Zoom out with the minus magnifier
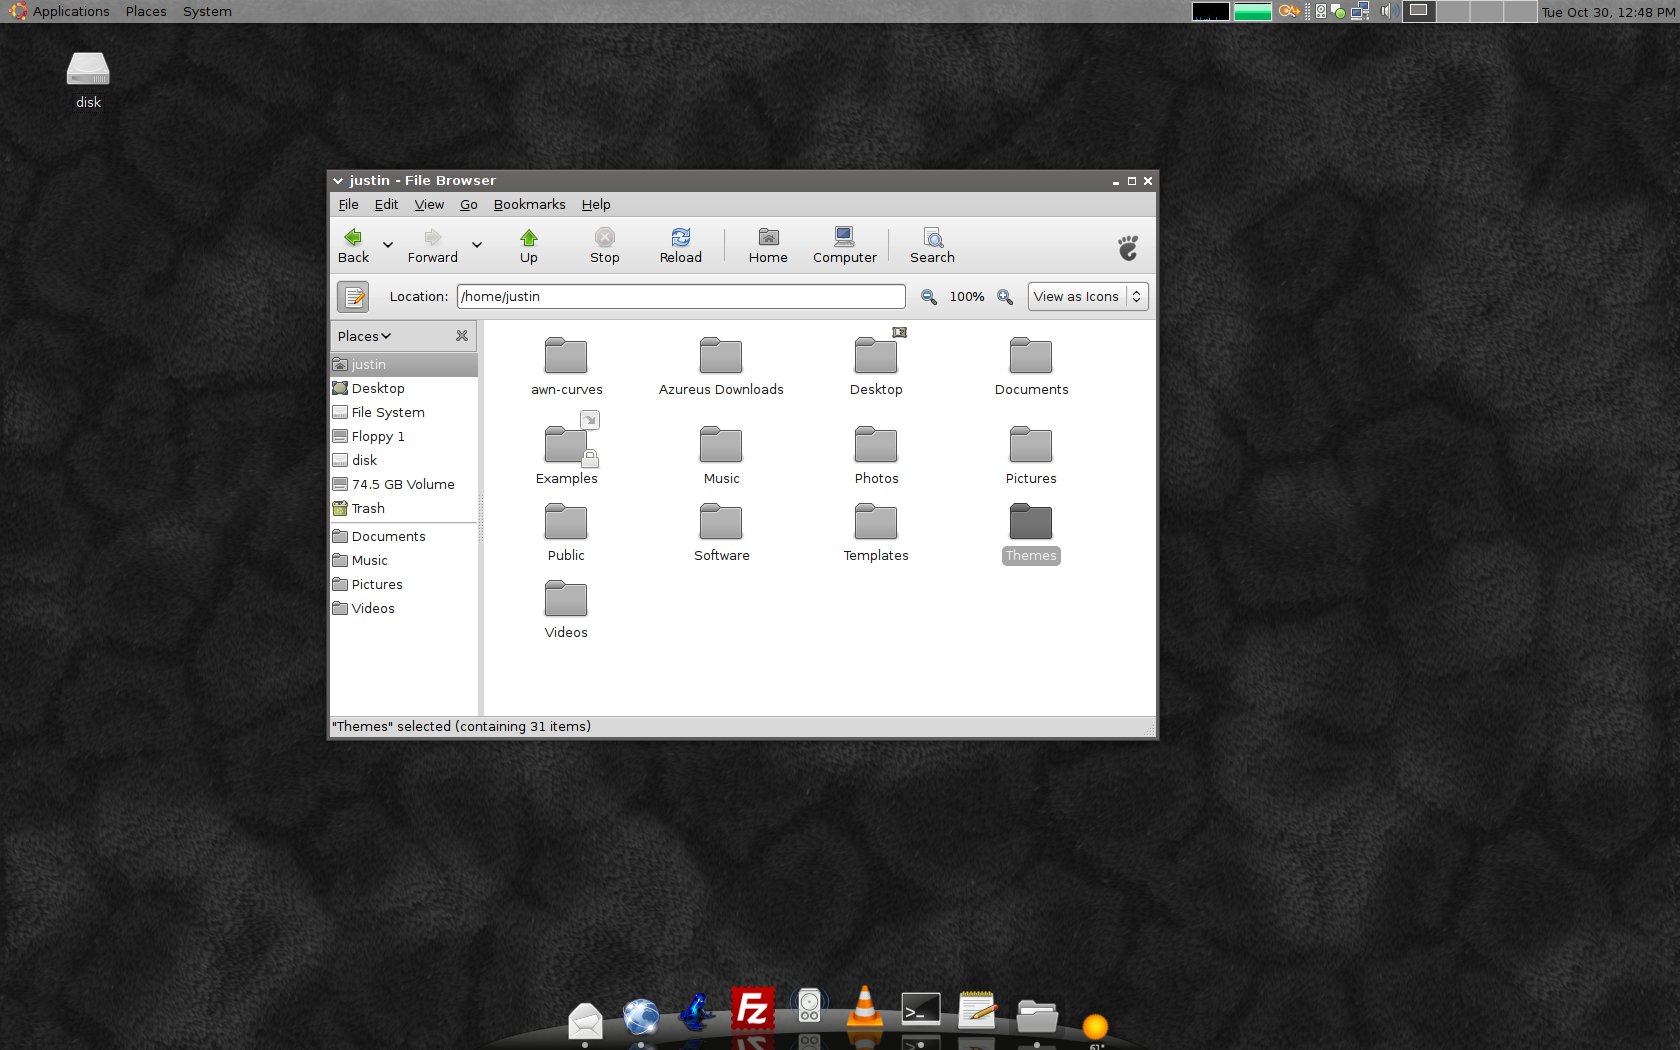 (x=929, y=297)
